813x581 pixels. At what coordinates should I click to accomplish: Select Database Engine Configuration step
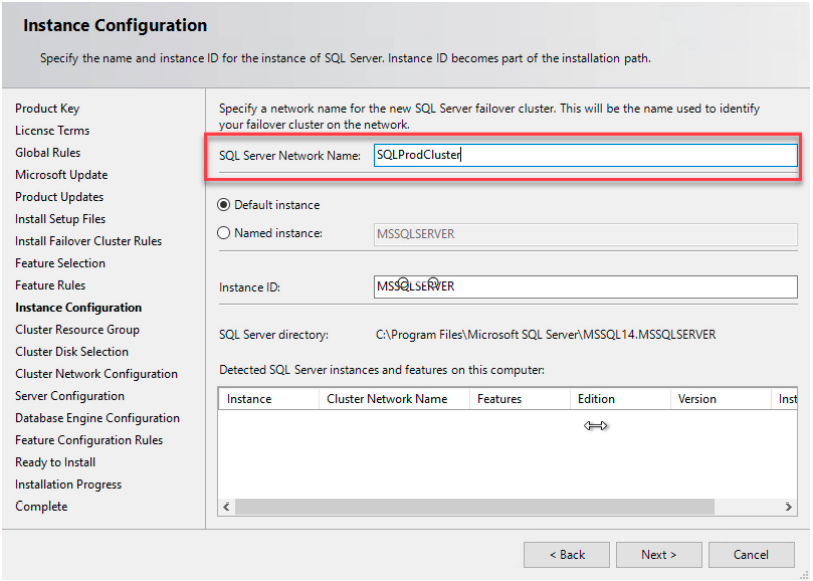[97, 418]
